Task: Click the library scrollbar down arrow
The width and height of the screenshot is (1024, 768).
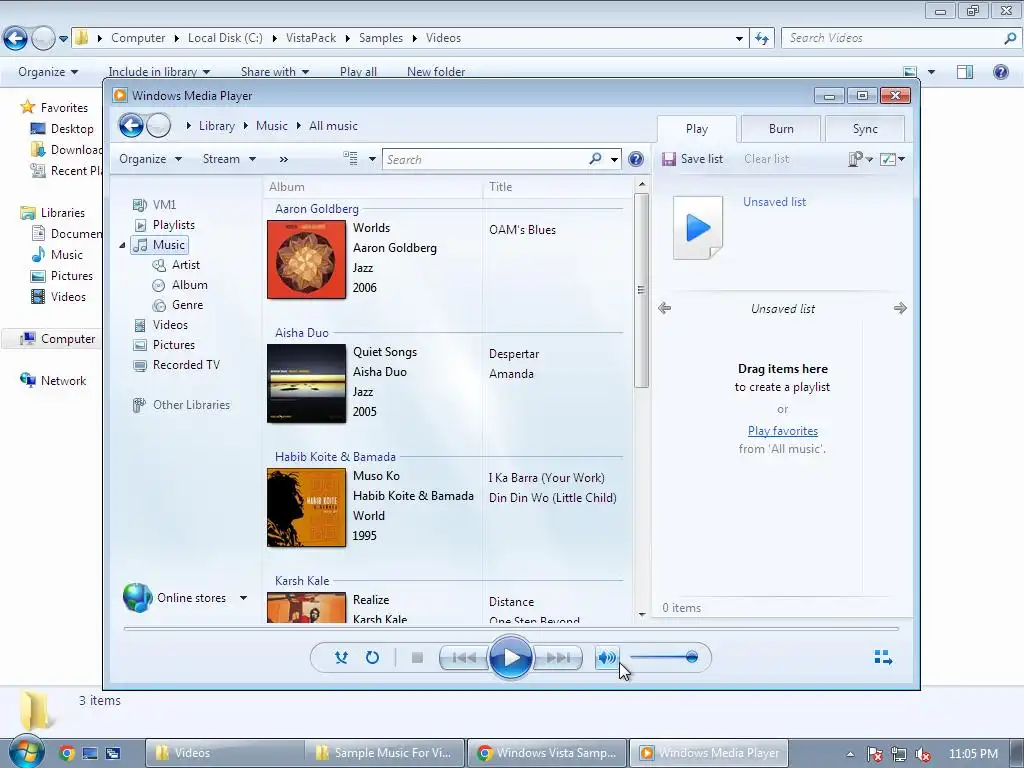Action: (641, 615)
